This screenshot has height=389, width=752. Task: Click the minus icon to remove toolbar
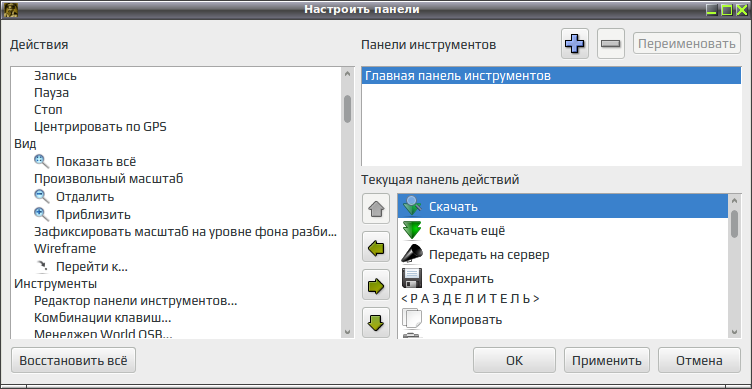tap(611, 44)
